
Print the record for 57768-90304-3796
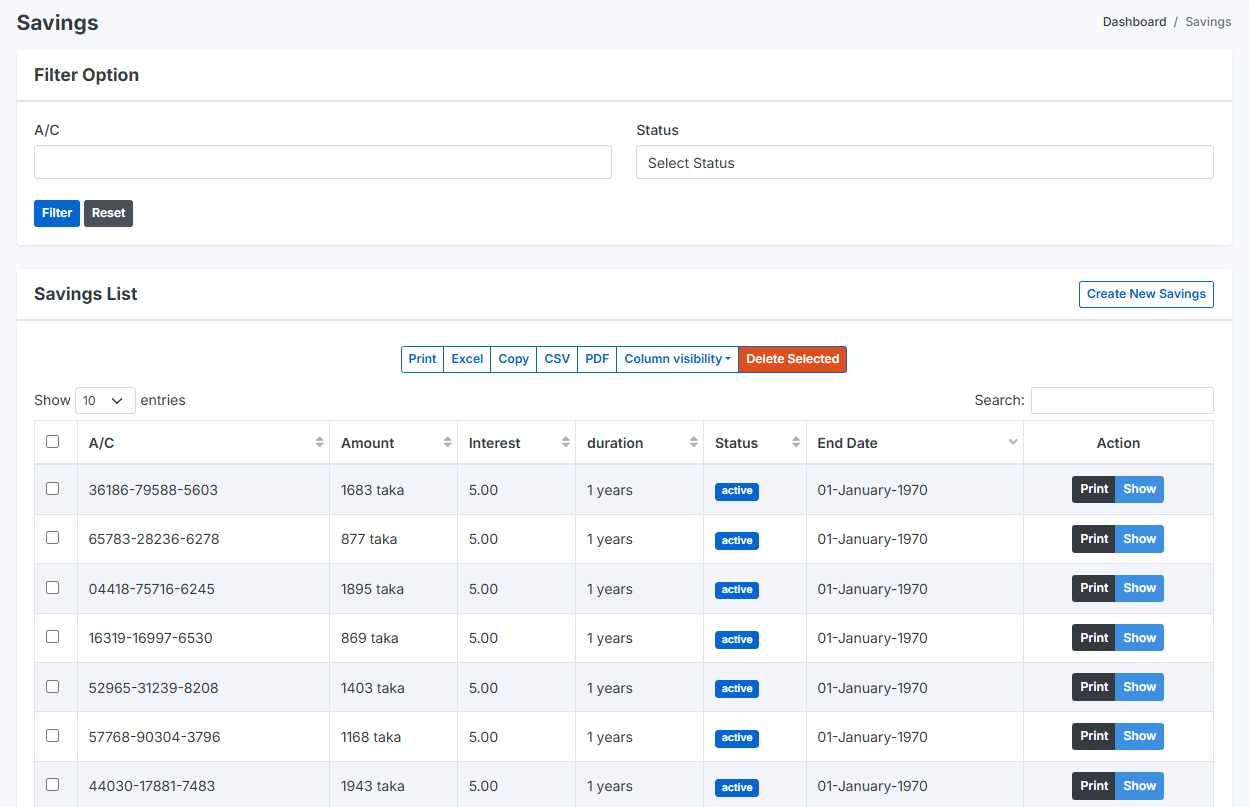[x=1094, y=736]
